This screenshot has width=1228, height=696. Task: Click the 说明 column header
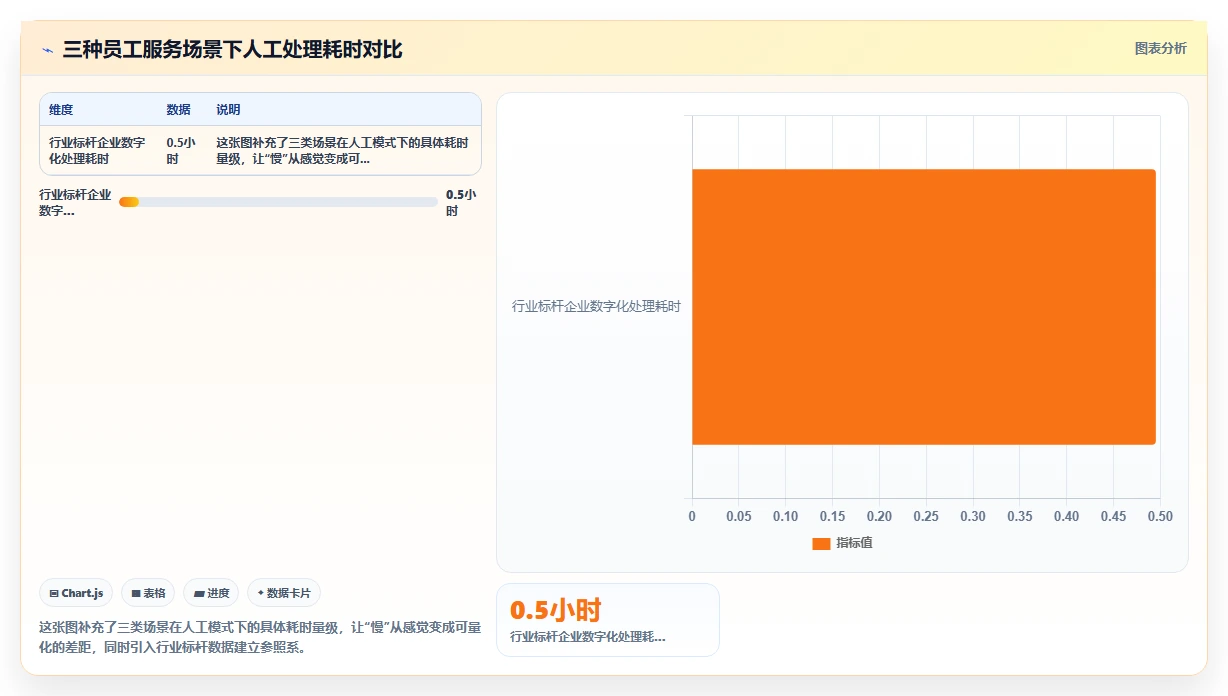pyautogui.click(x=228, y=110)
